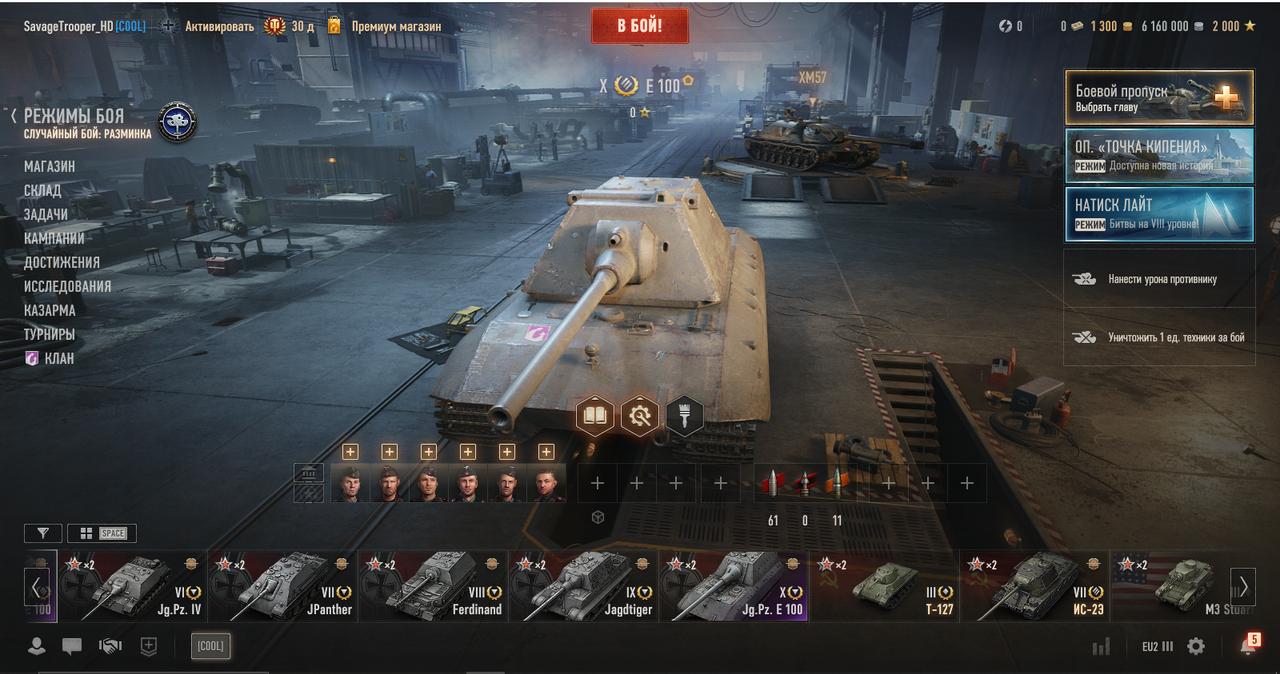The image size is (1280, 674).
Task: Open the tank filter funnel icon
Action: (x=43, y=533)
